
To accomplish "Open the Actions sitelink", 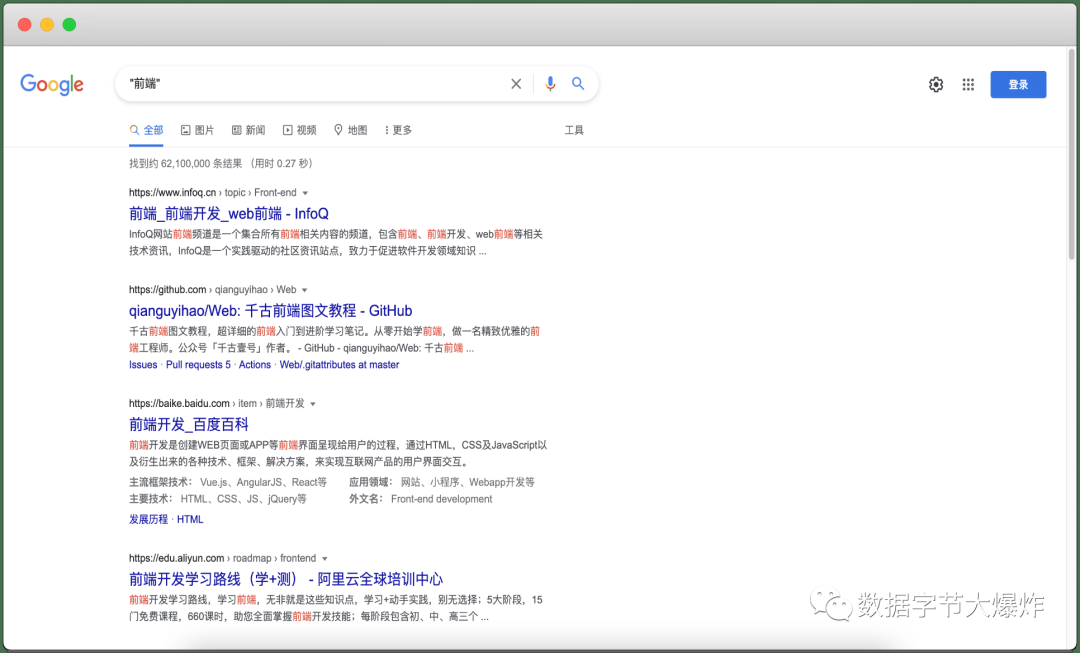I will (x=255, y=364).
